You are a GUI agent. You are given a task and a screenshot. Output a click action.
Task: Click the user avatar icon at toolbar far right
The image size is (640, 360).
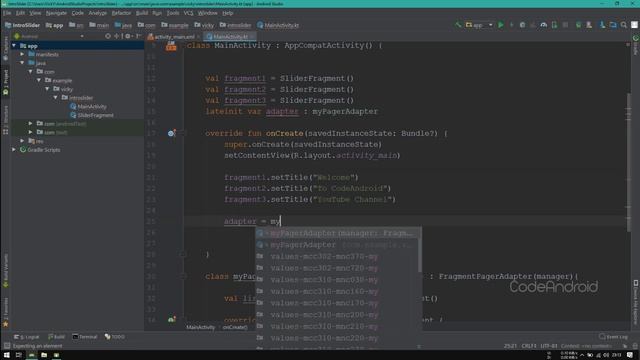tap(634, 25)
